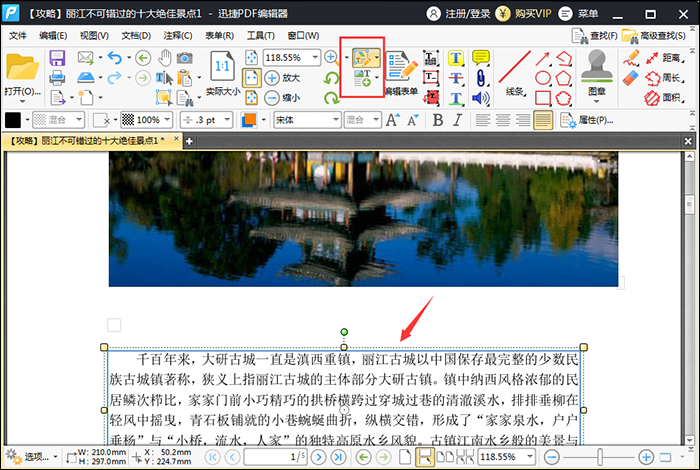Open the 工具(T) menu
Viewport: 700px width, 470px height.
261,35
